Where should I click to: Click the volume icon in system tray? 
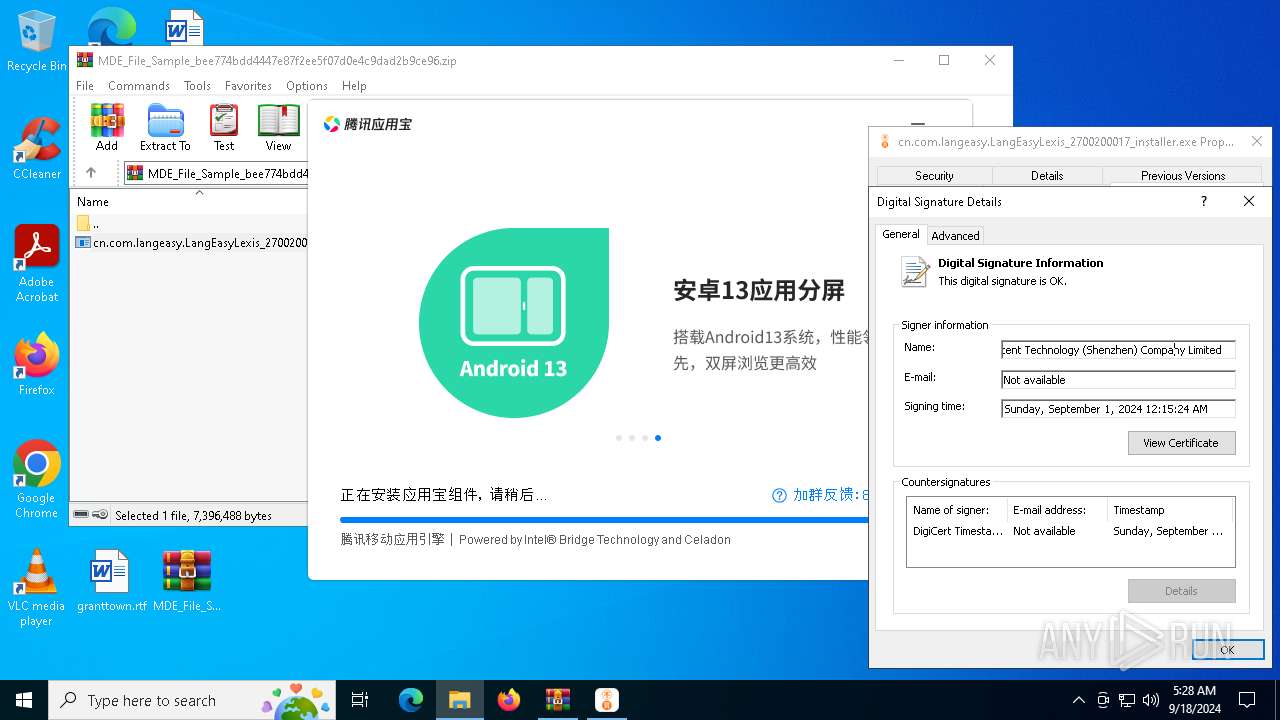click(x=1151, y=700)
